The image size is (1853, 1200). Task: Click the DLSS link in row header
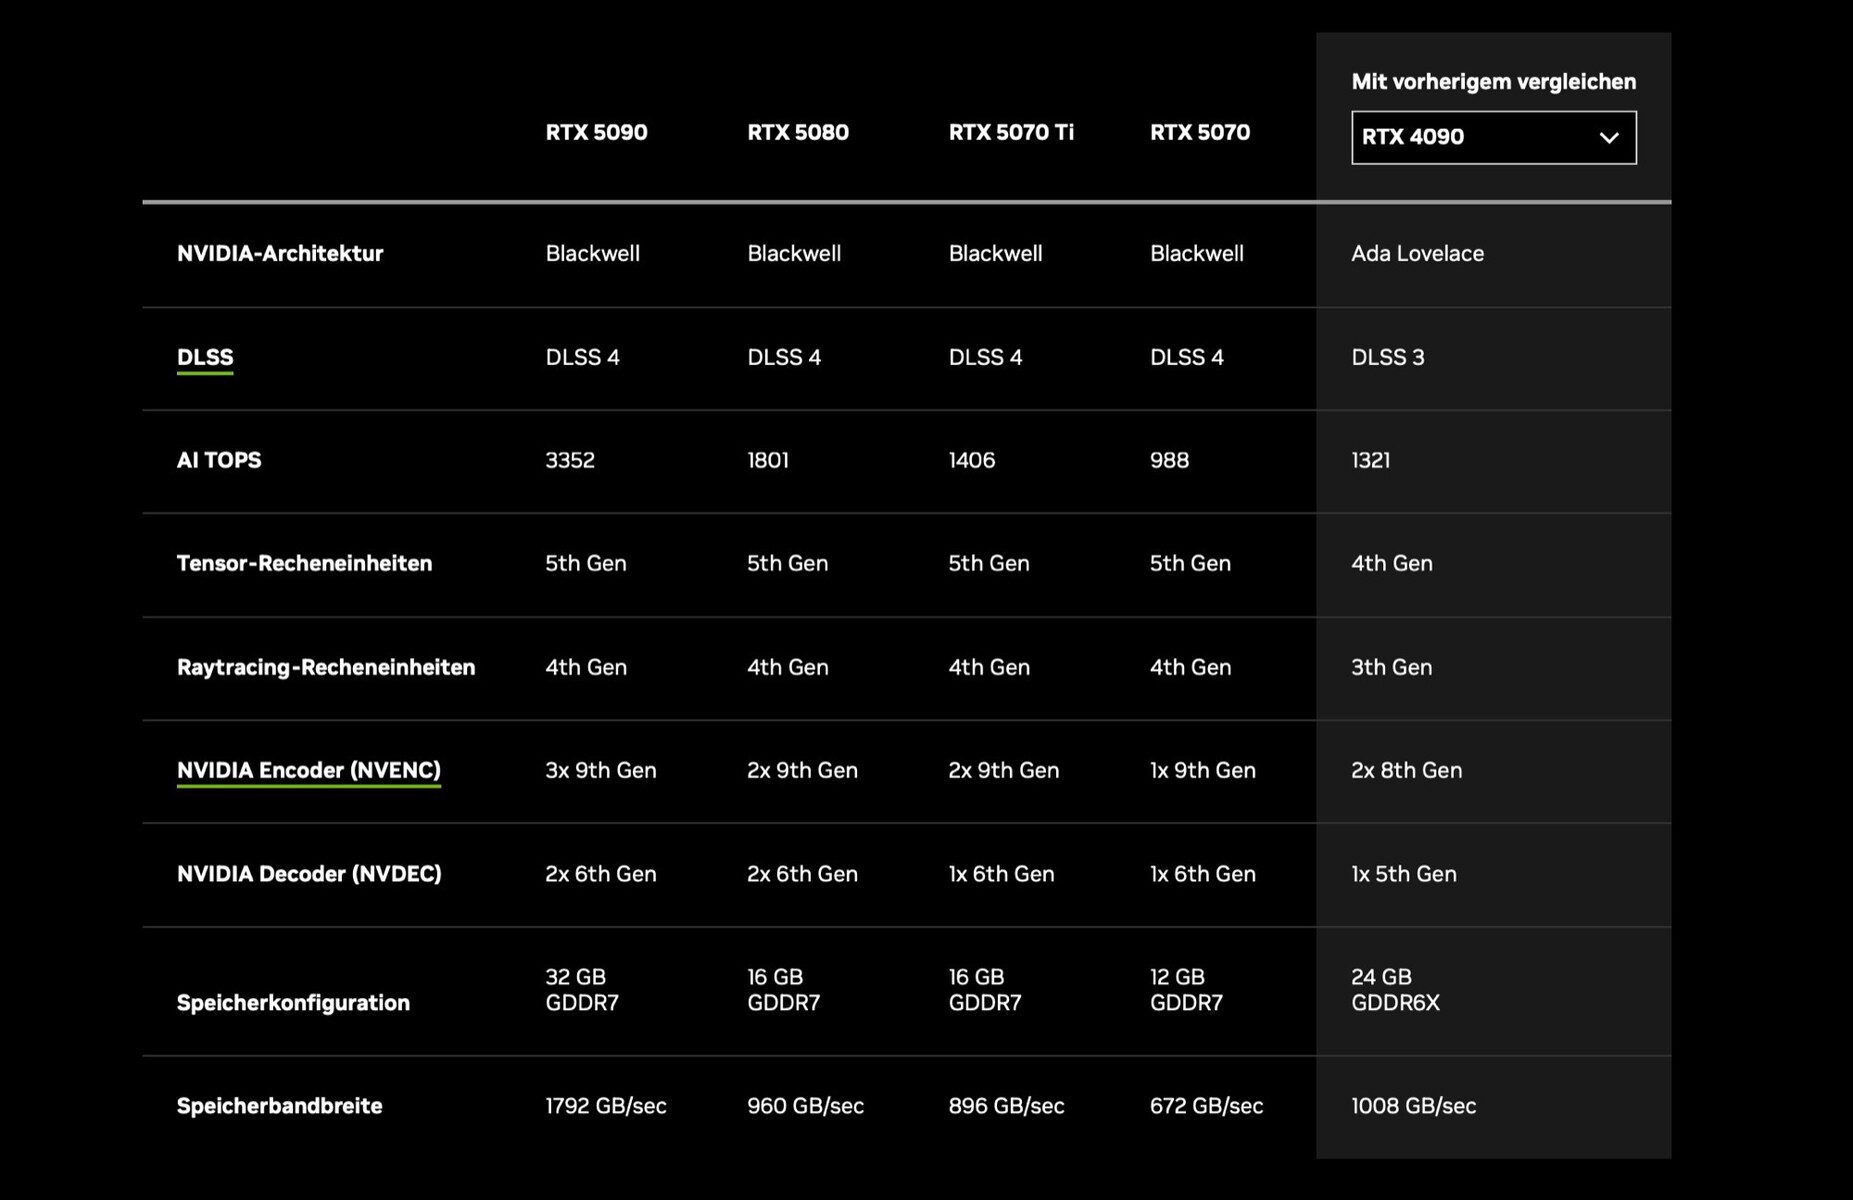pyautogui.click(x=205, y=358)
